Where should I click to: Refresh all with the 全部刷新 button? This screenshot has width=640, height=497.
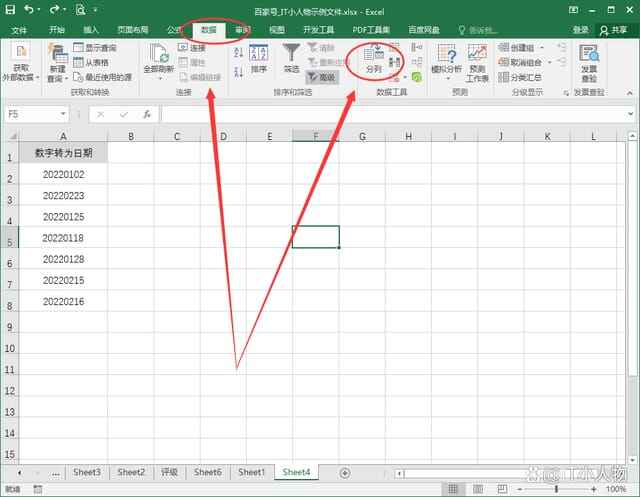tap(159, 62)
